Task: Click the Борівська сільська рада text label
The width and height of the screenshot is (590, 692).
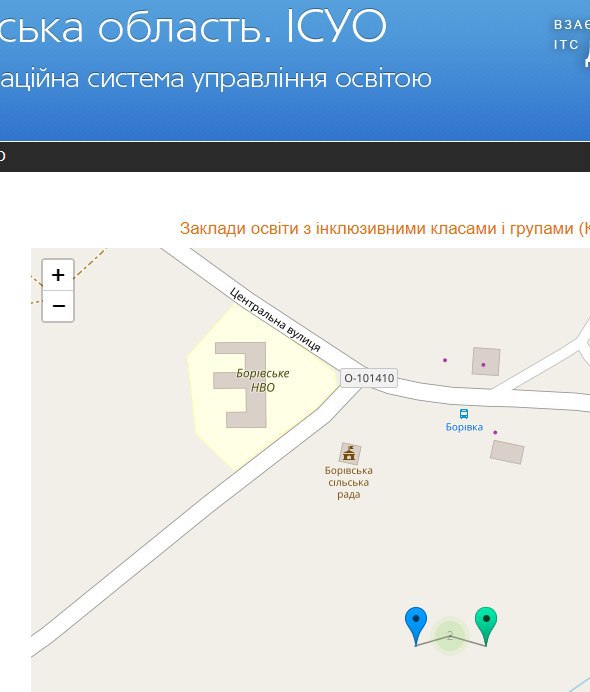Action: click(349, 482)
